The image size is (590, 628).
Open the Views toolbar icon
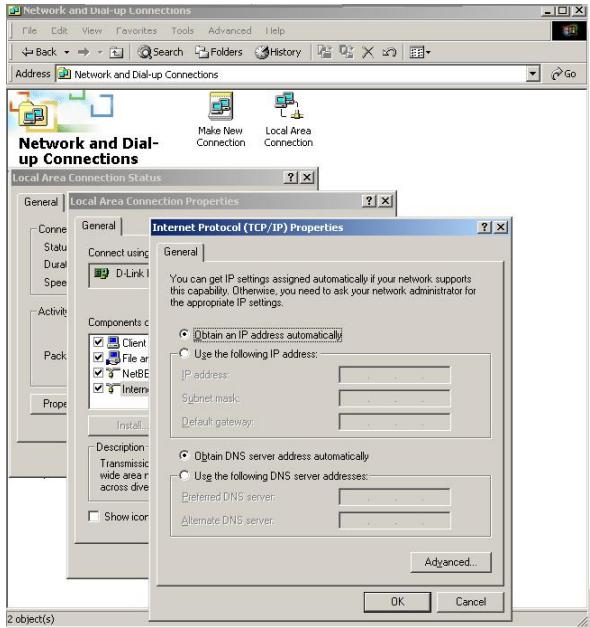tap(420, 52)
